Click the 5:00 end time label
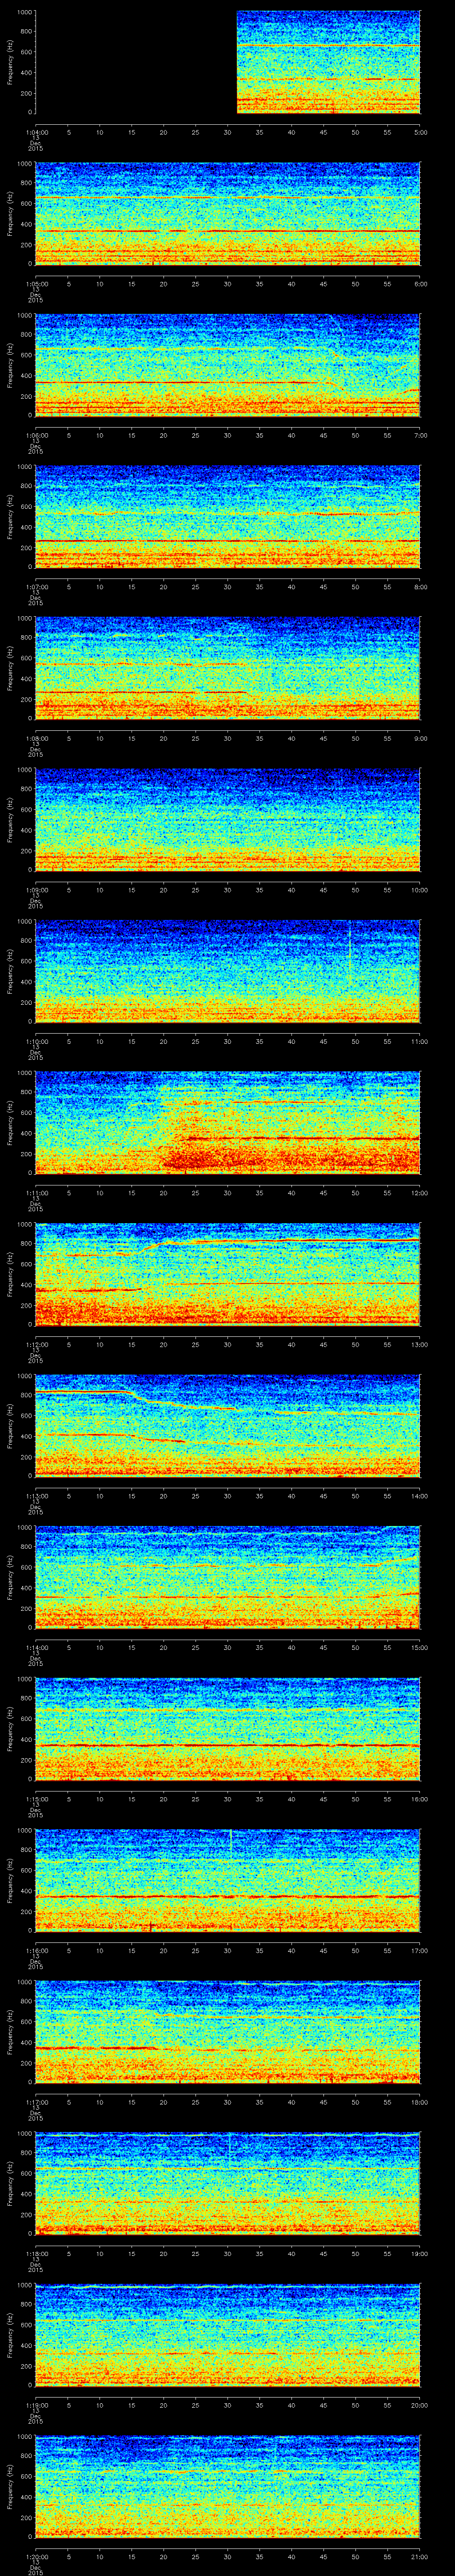Image resolution: width=455 pixels, height=2576 pixels. [420, 131]
